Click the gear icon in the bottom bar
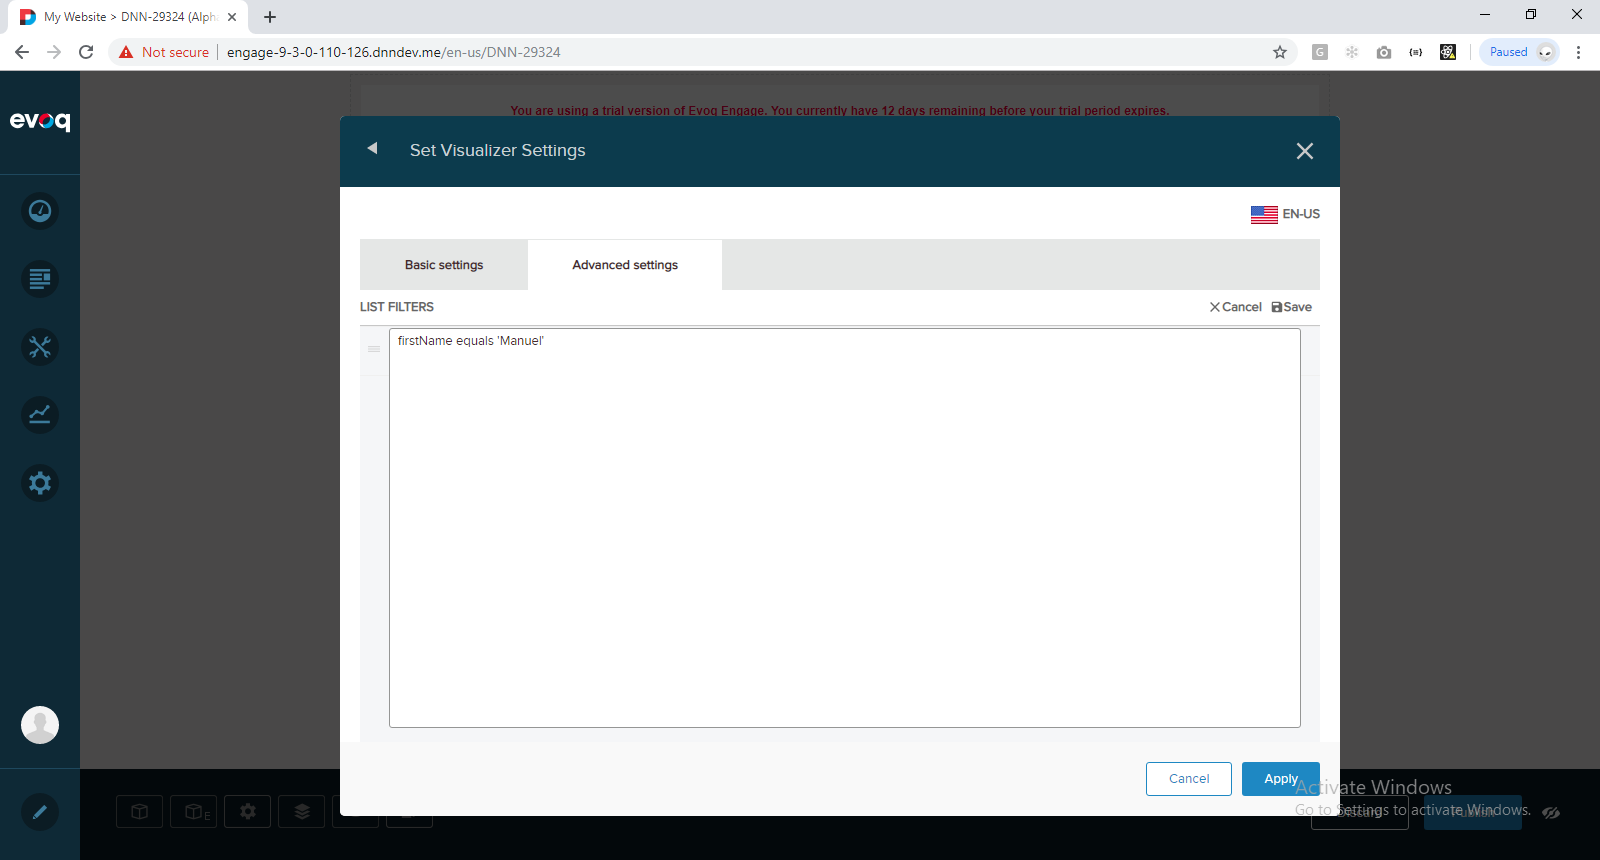The height and width of the screenshot is (860, 1600). [x=248, y=812]
